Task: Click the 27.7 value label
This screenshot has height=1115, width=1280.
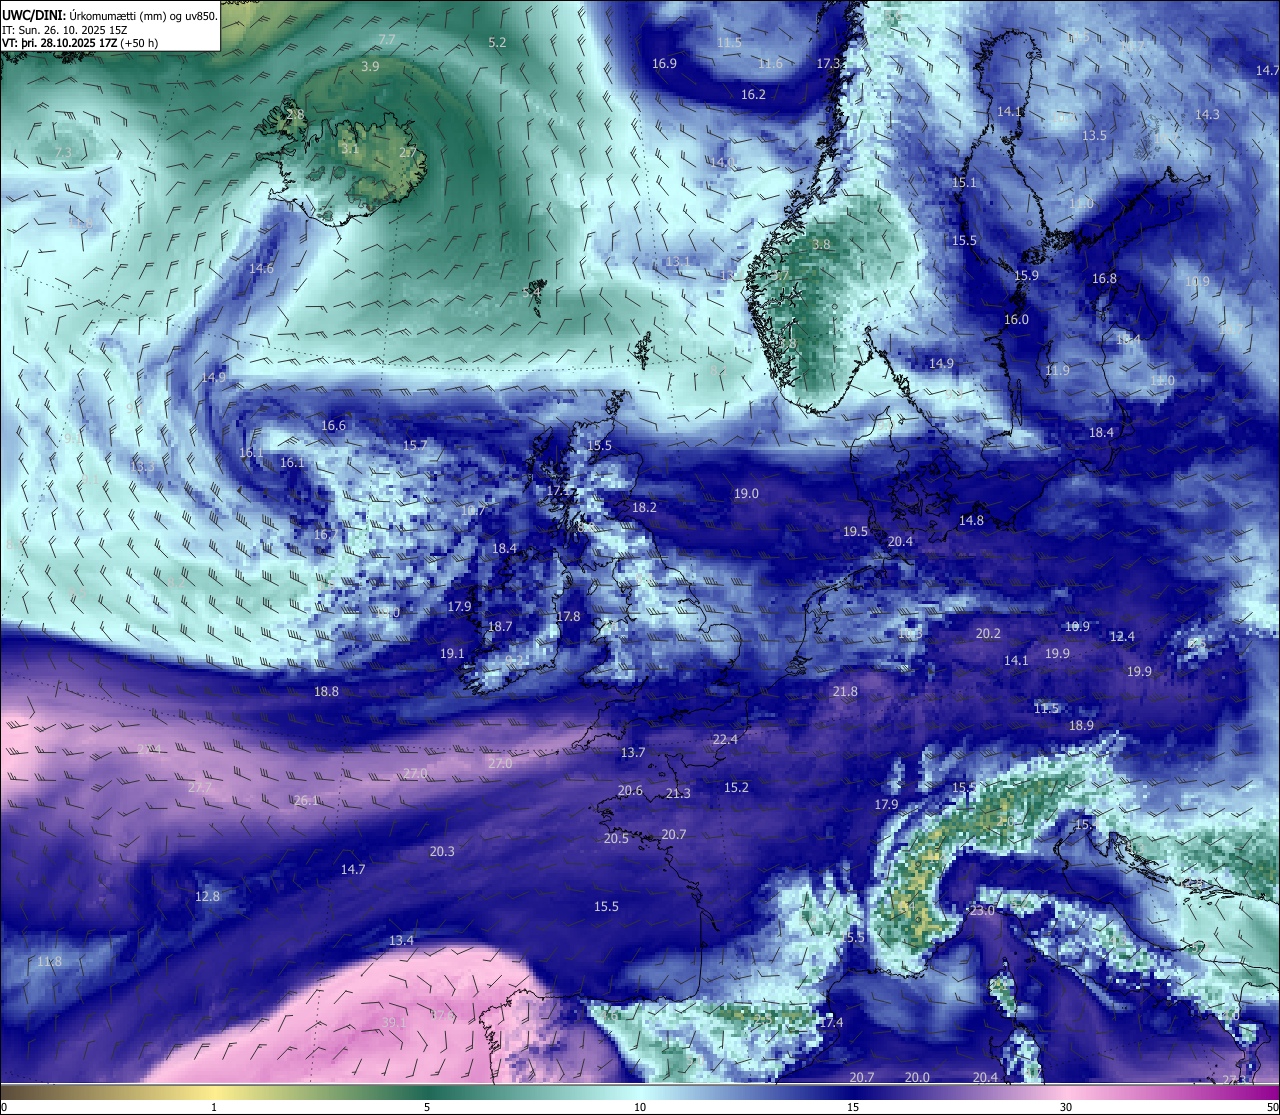Action: (200, 787)
